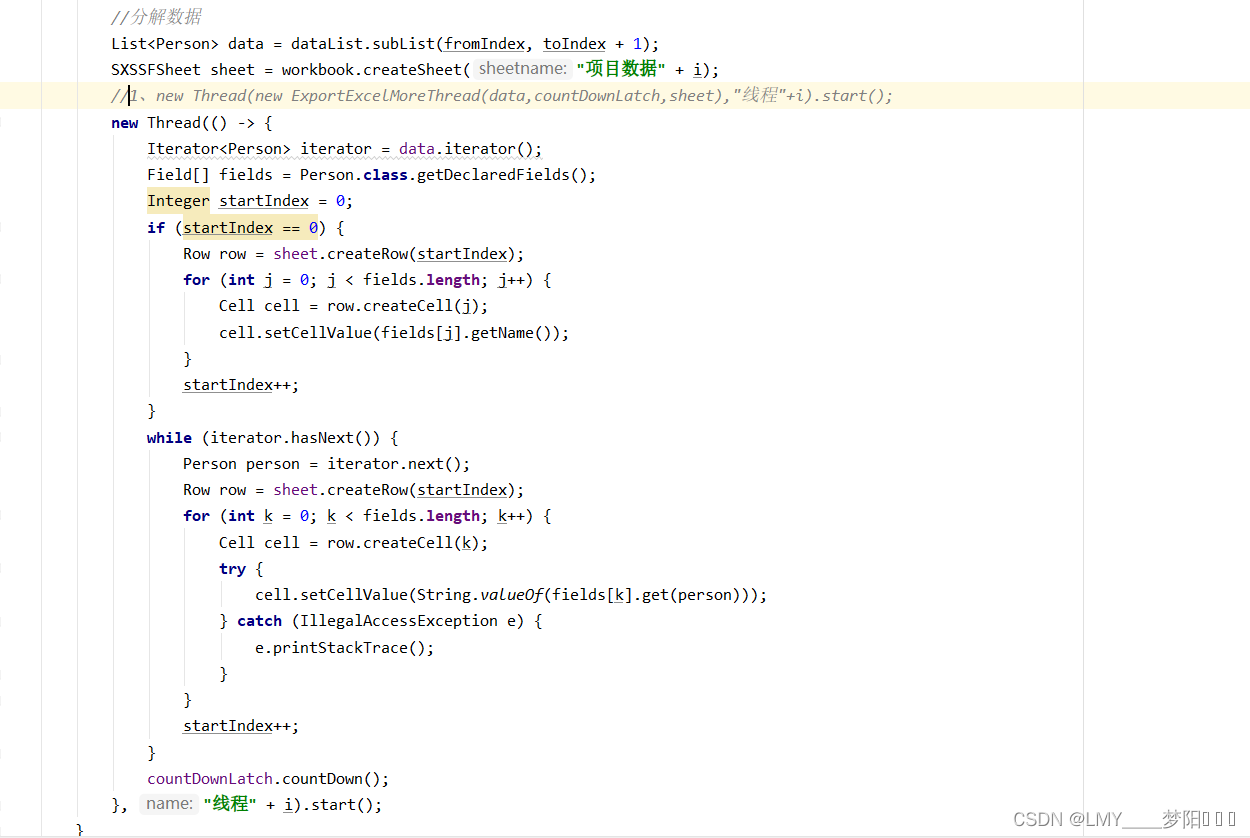Click the 'if' keyword
1250x838 pixels.
click(156, 227)
